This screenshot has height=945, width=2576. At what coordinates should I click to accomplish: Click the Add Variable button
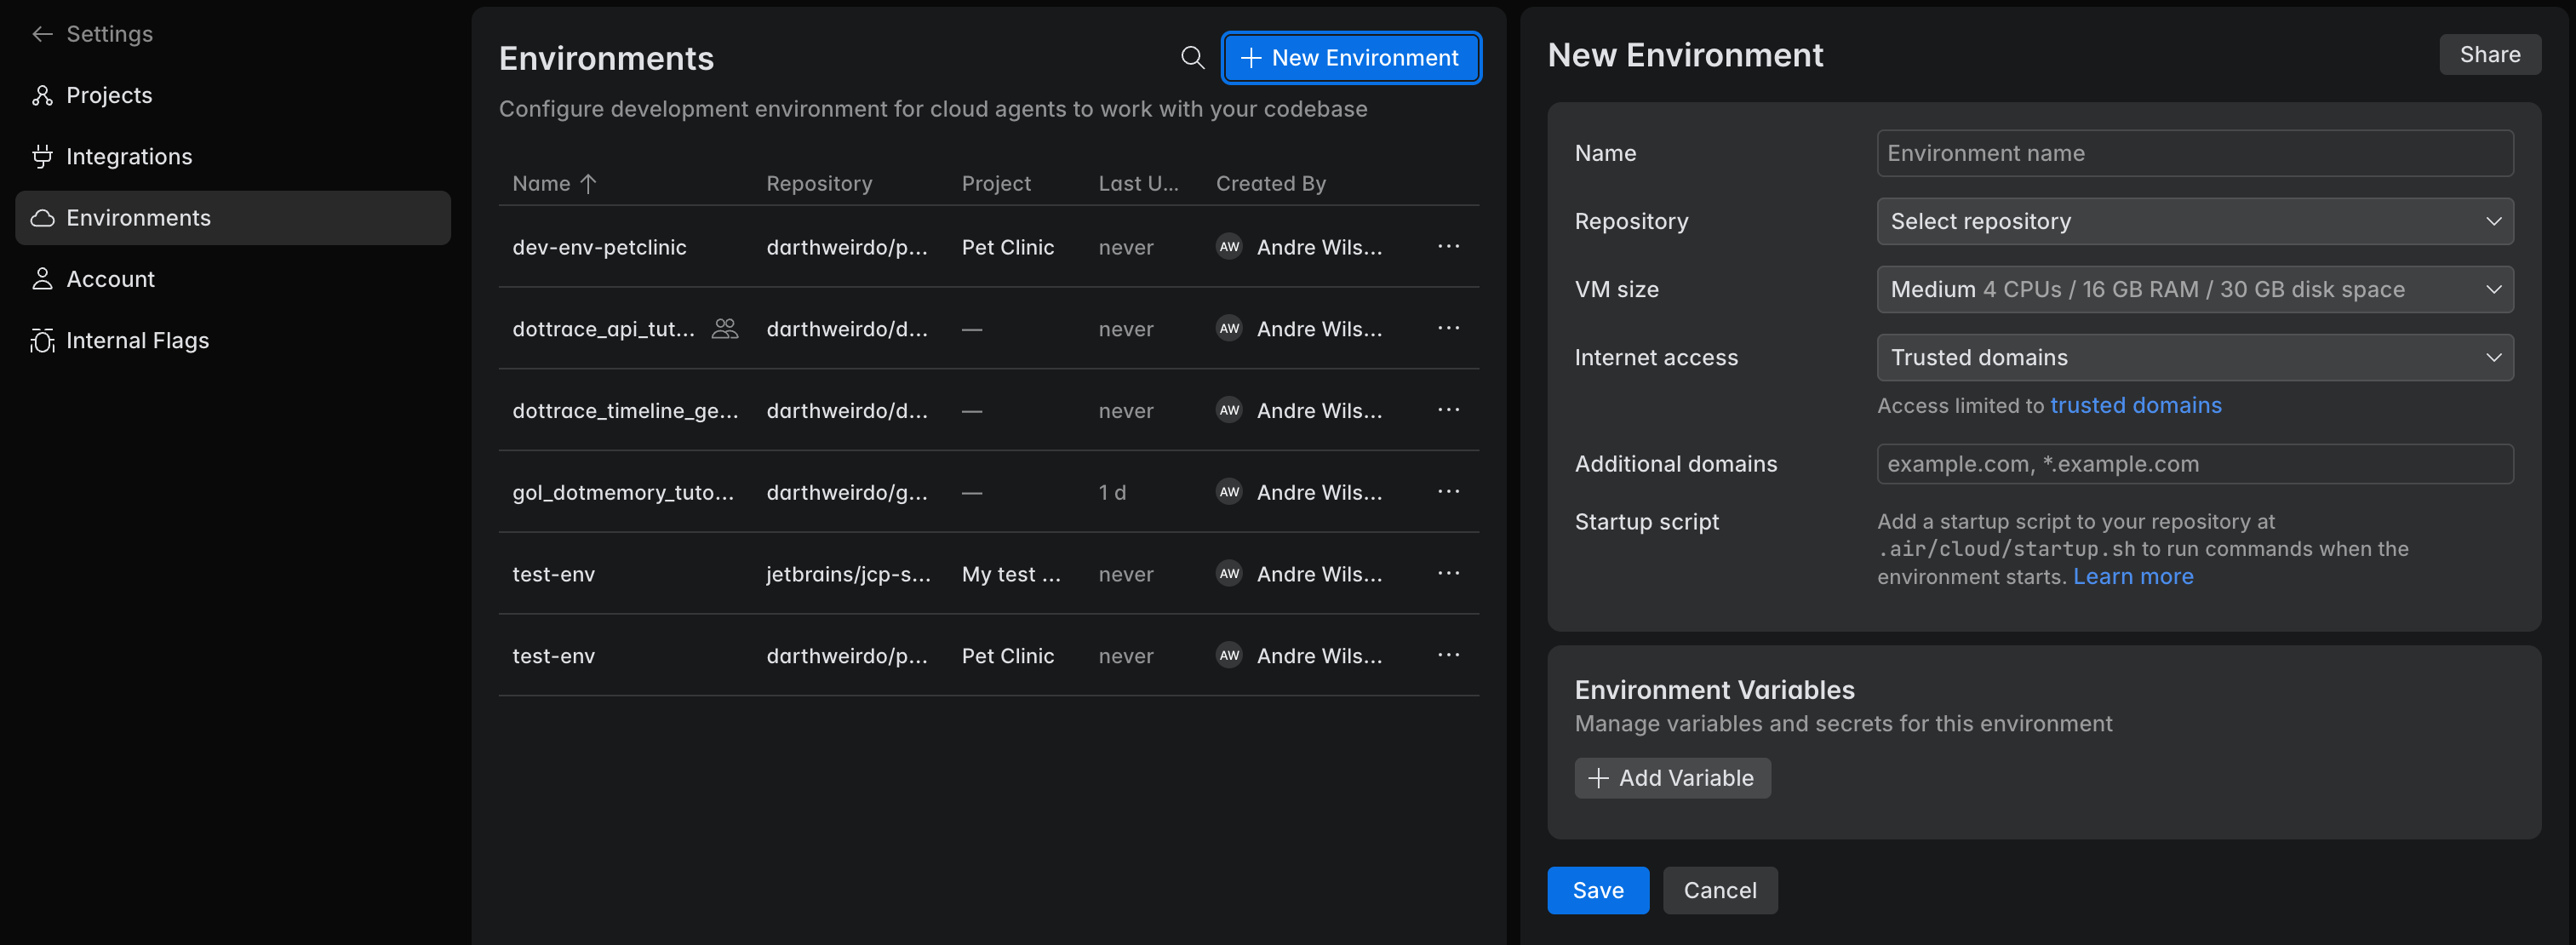coord(1672,778)
